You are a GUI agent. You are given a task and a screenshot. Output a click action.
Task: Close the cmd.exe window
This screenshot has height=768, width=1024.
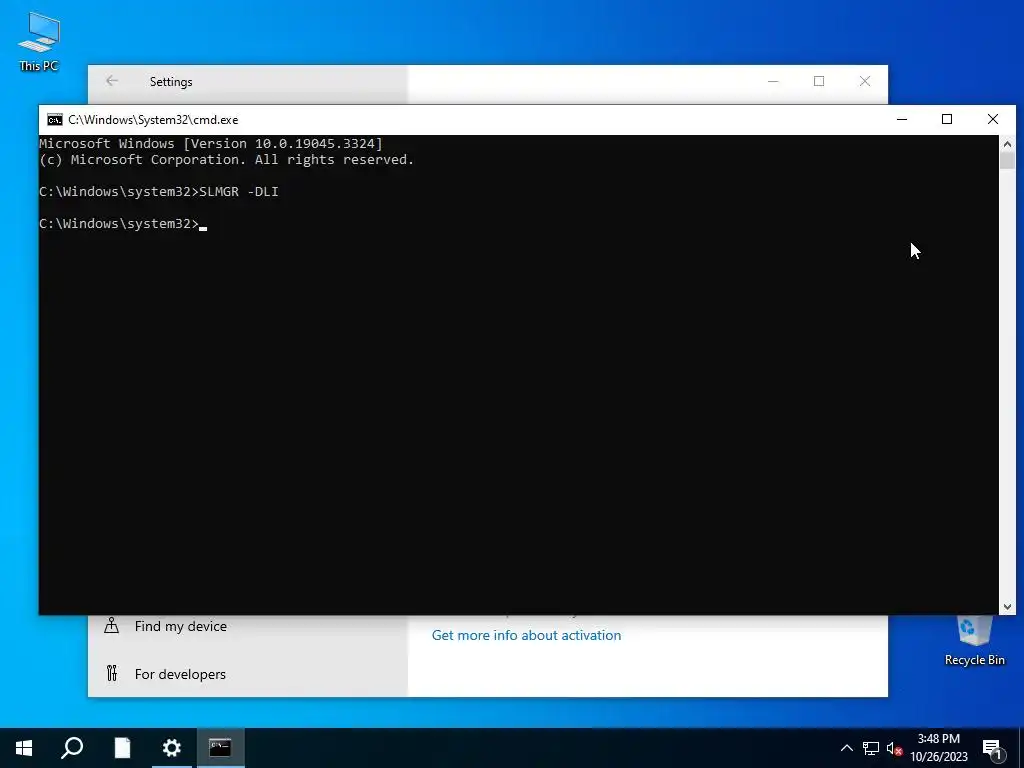(x=993, y=120)
